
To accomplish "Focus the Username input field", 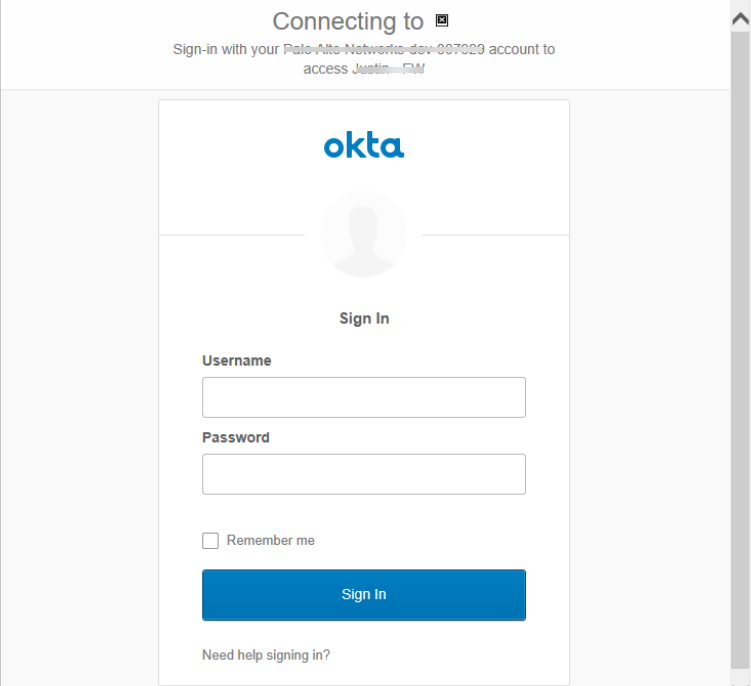I will (364, 397).
